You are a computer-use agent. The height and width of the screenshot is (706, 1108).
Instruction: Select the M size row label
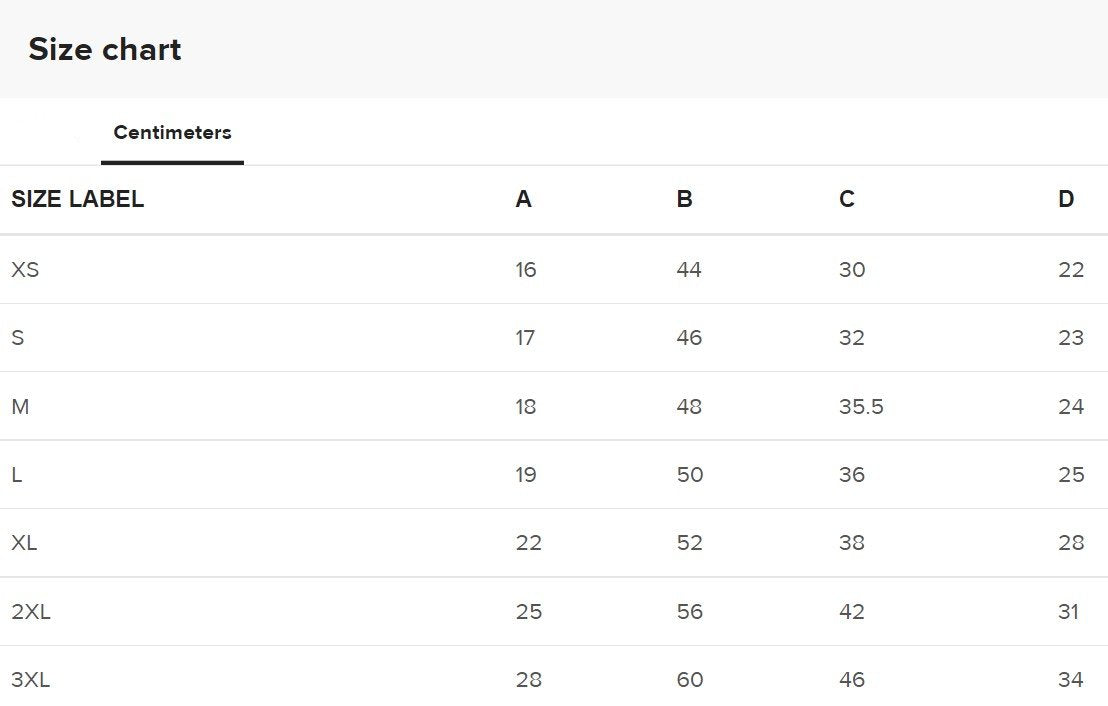coord(20,407)
